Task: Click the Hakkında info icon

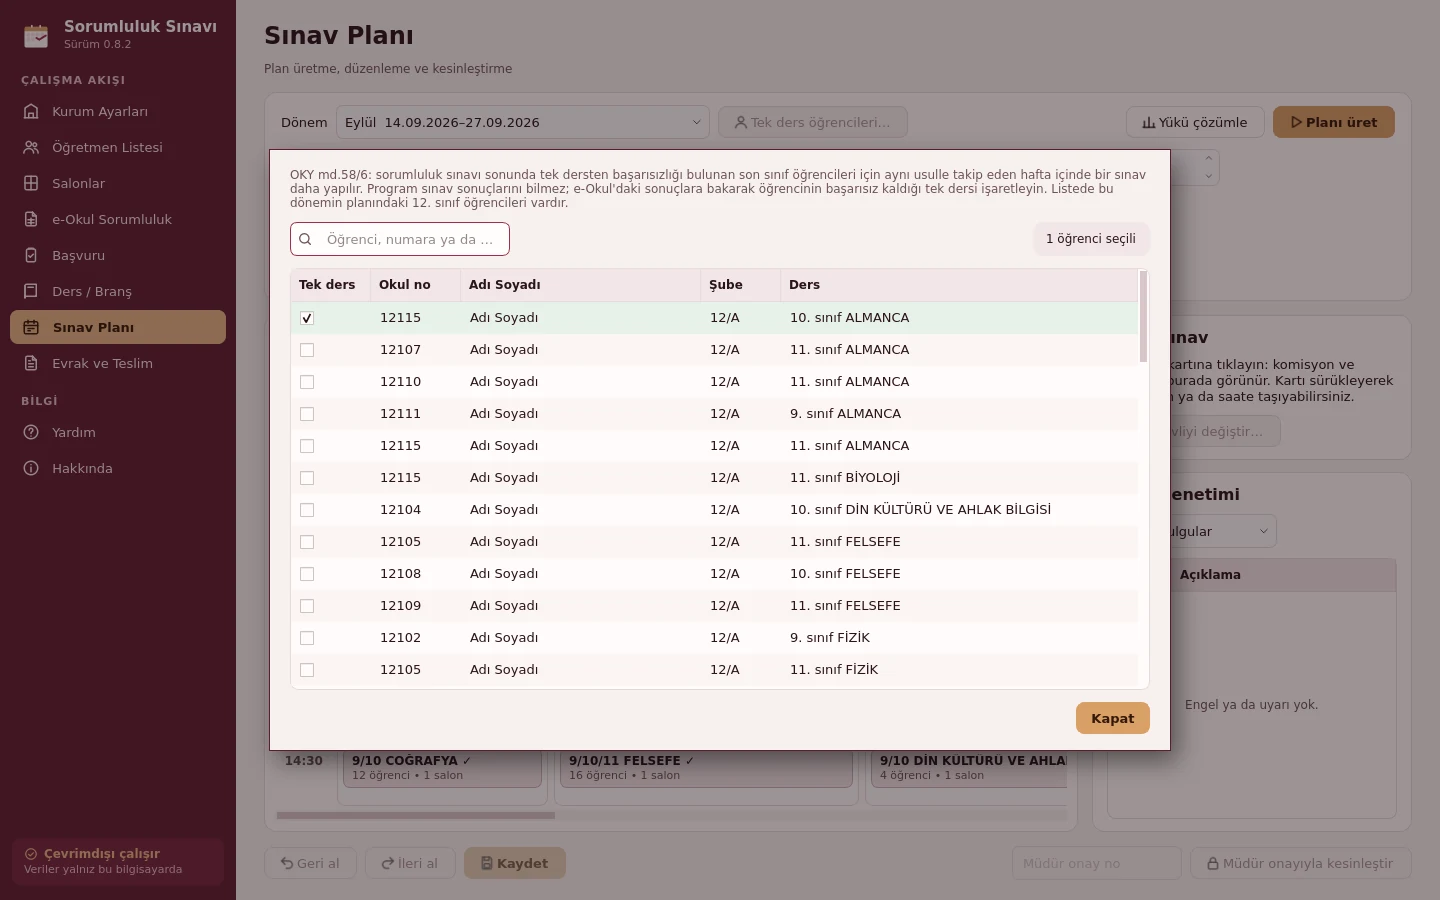Action: tap(31, 468)
